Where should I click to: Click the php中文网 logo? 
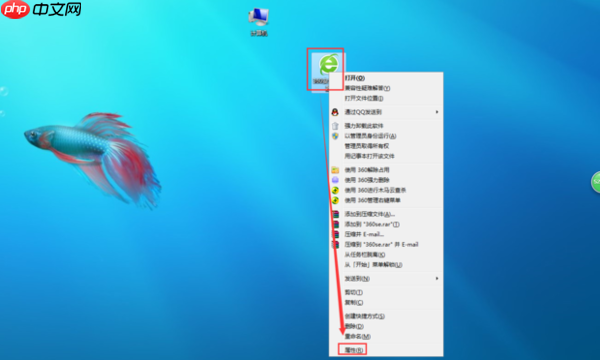click(41, 9)
